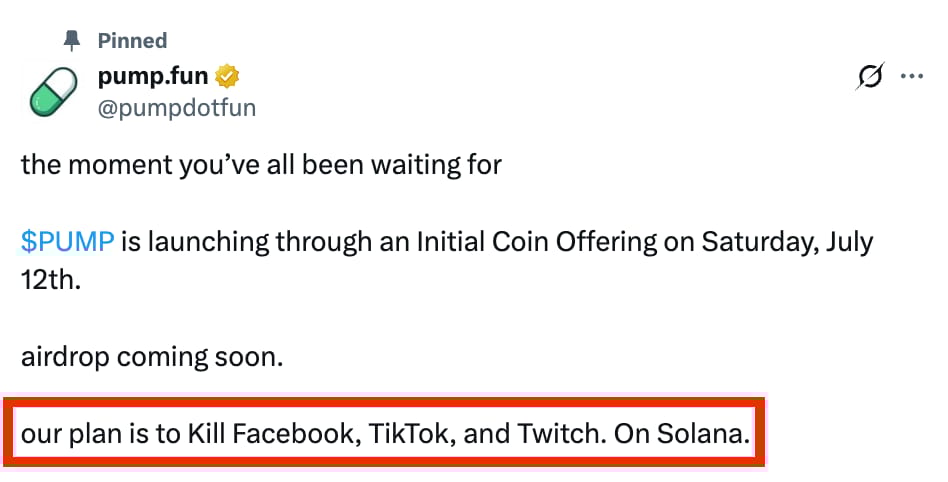The image size is (948, 482).
Task: Visit the @pumpdotfun handle
Action: pos(177,108)
